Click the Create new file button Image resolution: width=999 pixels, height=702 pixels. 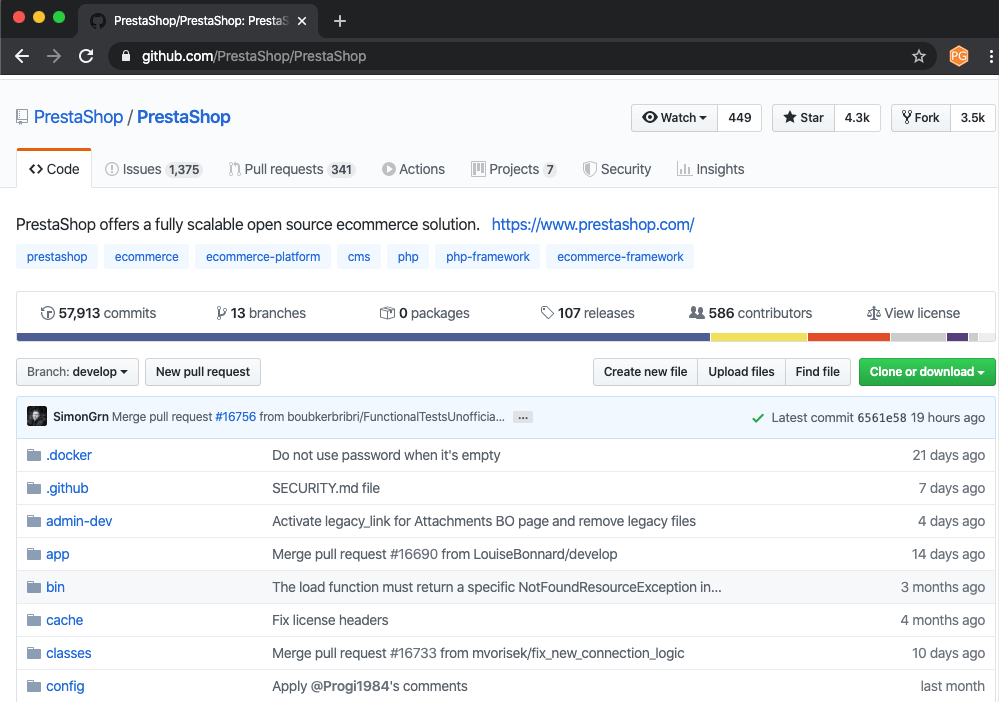645,371
